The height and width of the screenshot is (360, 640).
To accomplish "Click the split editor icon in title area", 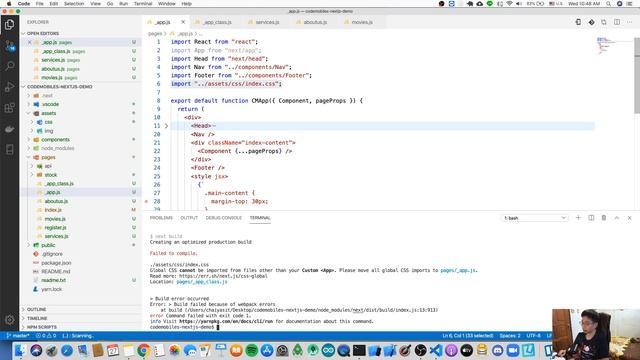I will [x=617, y=22].
